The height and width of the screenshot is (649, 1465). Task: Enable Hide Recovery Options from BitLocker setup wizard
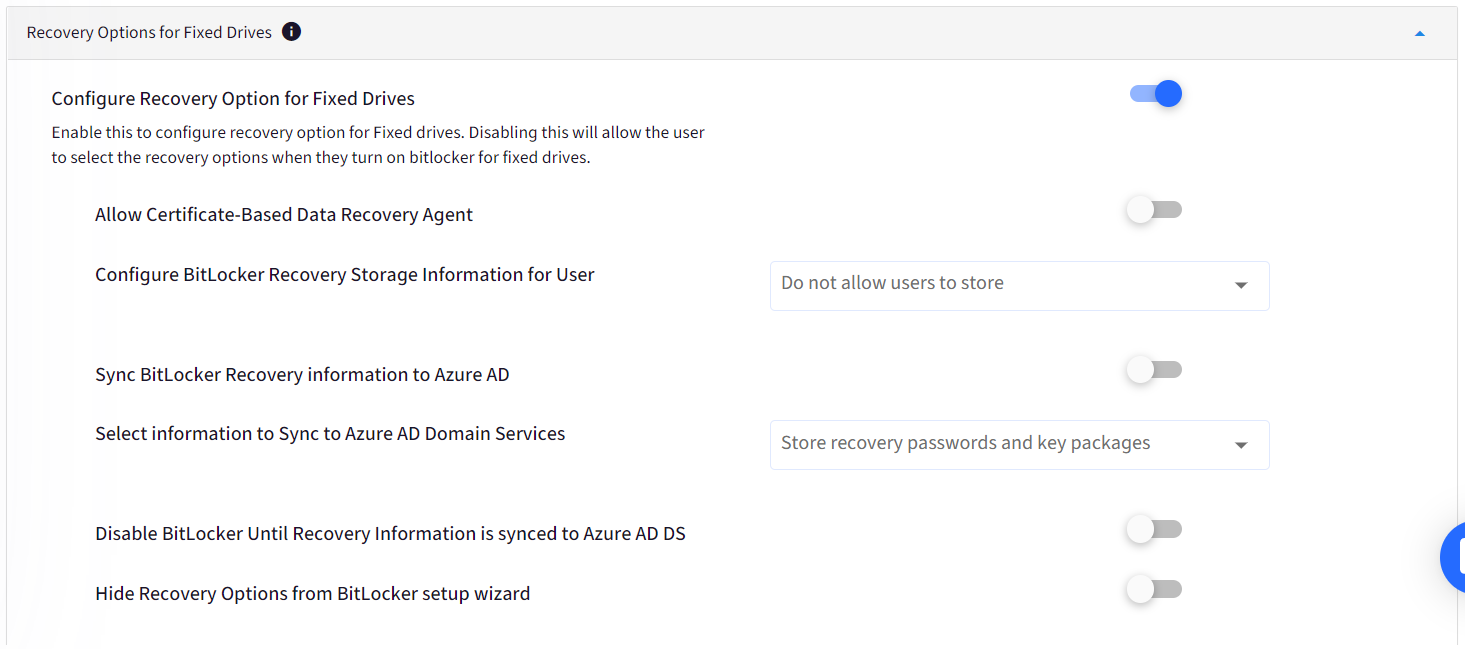tap(1154, 590)
